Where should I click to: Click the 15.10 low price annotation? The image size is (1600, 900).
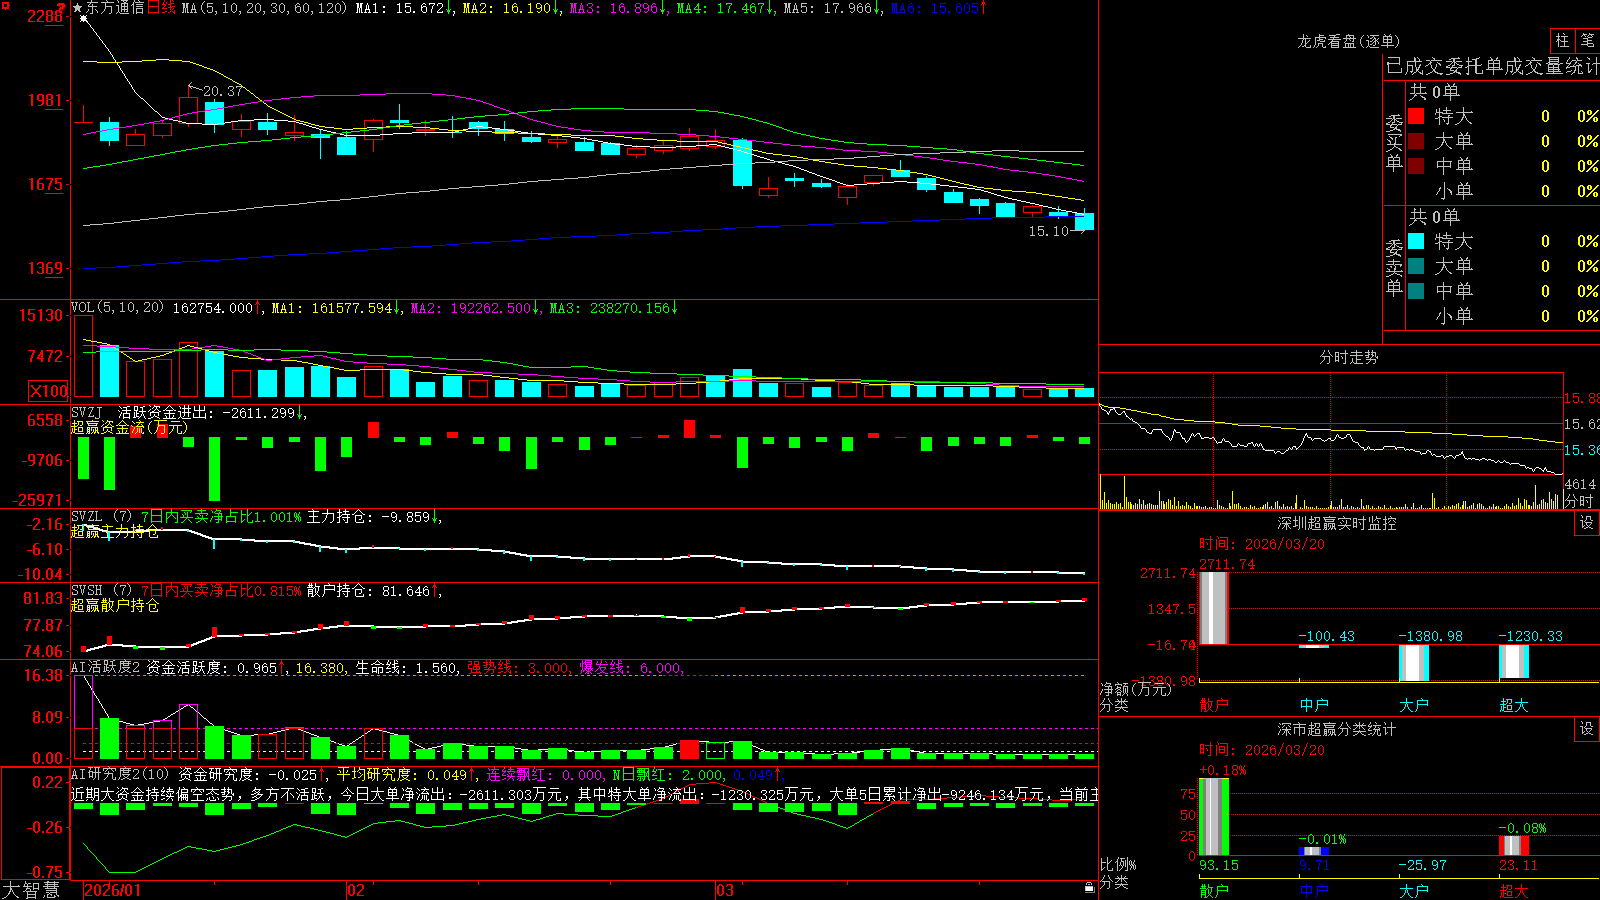(x=1048, y=231)
